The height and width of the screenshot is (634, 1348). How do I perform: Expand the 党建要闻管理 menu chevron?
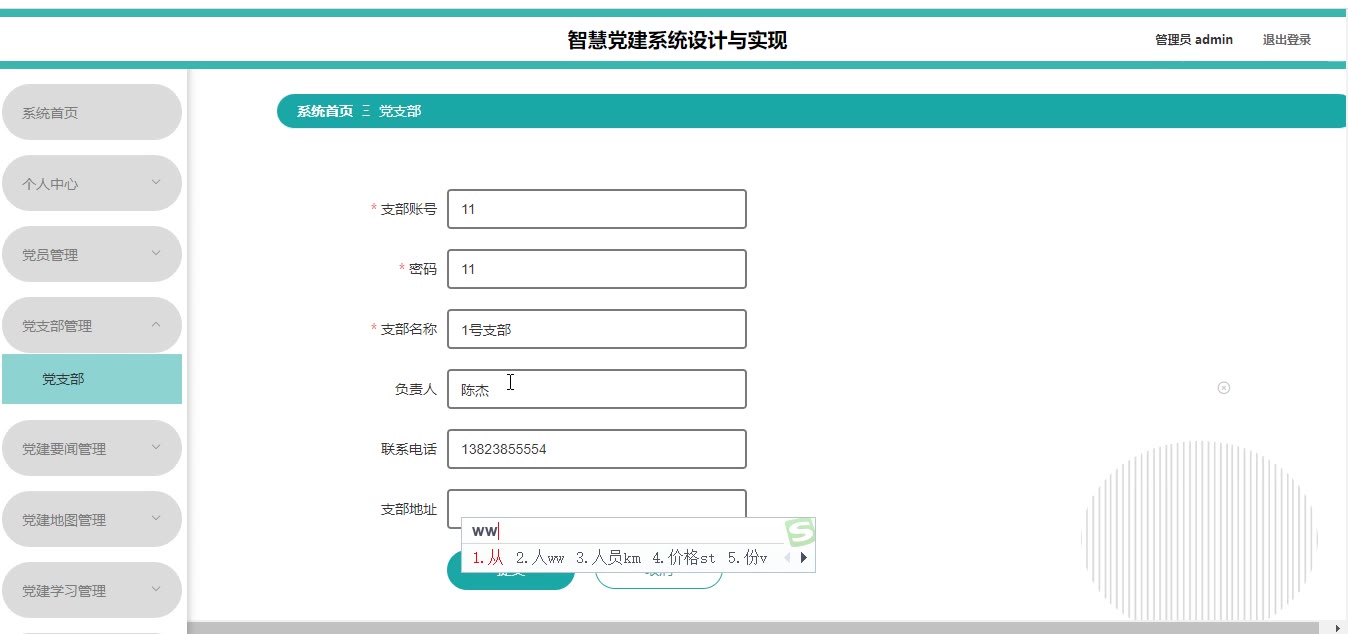coord(156,448)
